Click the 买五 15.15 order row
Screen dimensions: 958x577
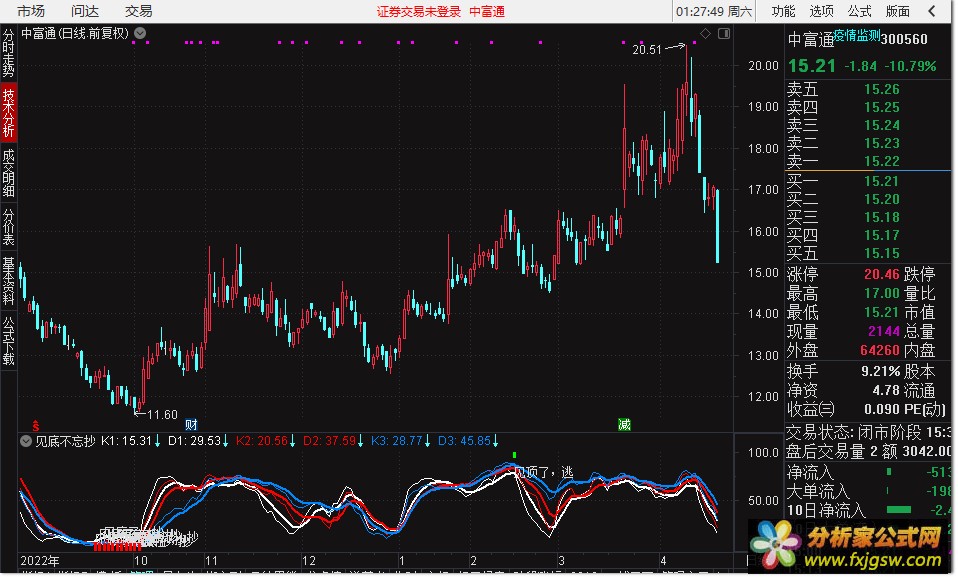868,254
